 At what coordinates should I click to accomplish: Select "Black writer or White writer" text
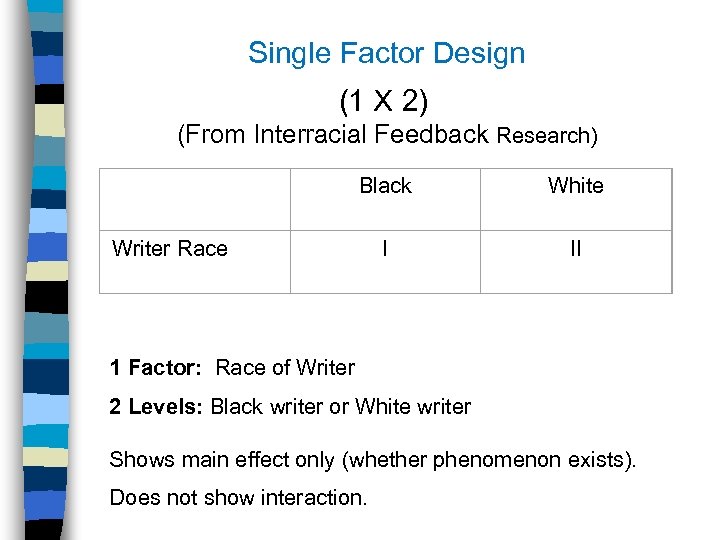(x=341, y=406)
